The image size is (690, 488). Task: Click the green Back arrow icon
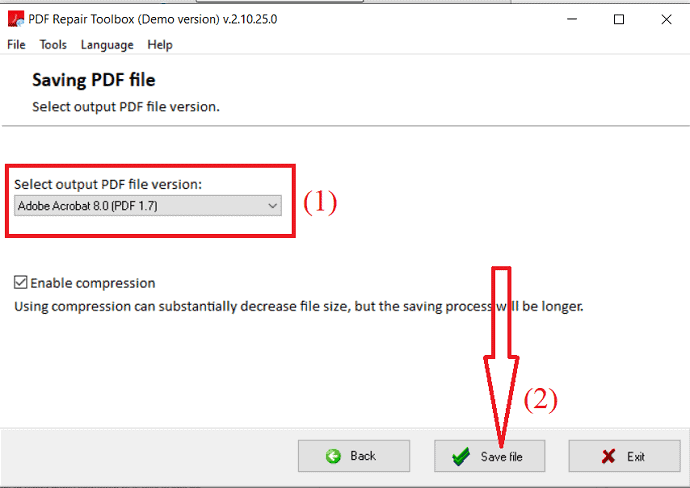tap(333, 456)
